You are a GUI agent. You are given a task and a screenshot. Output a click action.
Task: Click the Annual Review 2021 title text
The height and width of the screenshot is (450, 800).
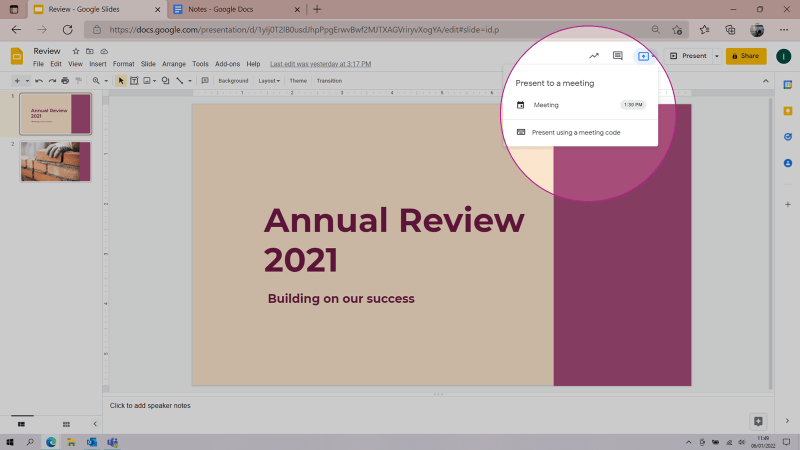click(x=394, y=240)
